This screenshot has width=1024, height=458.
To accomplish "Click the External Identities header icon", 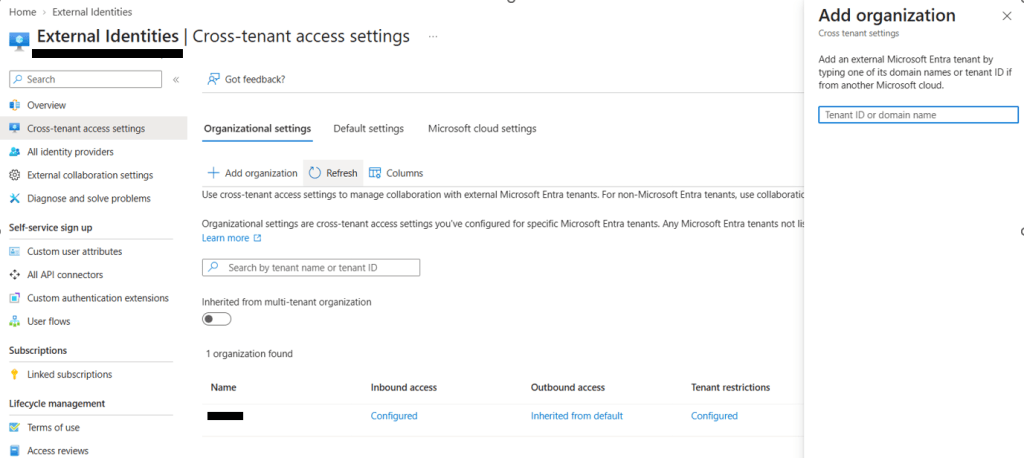I will [x=19, y=39].
